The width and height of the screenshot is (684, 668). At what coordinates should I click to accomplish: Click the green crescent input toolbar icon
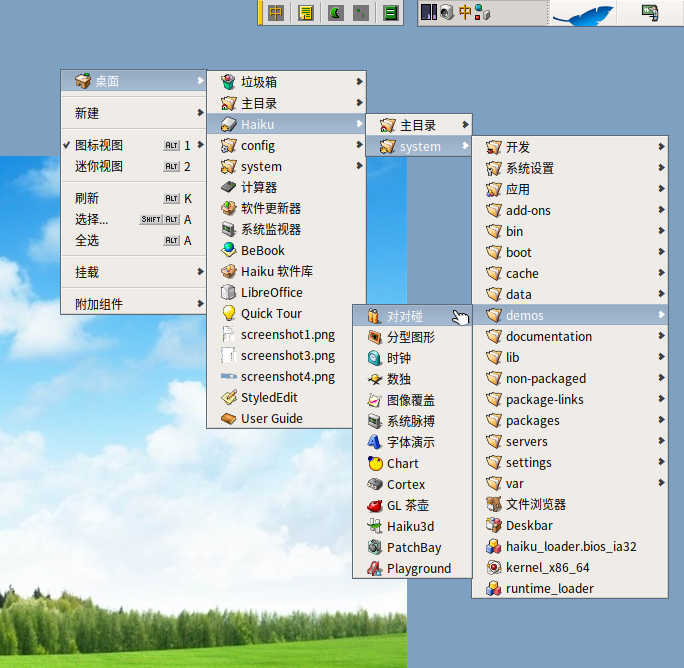click(x=335, y=13)
